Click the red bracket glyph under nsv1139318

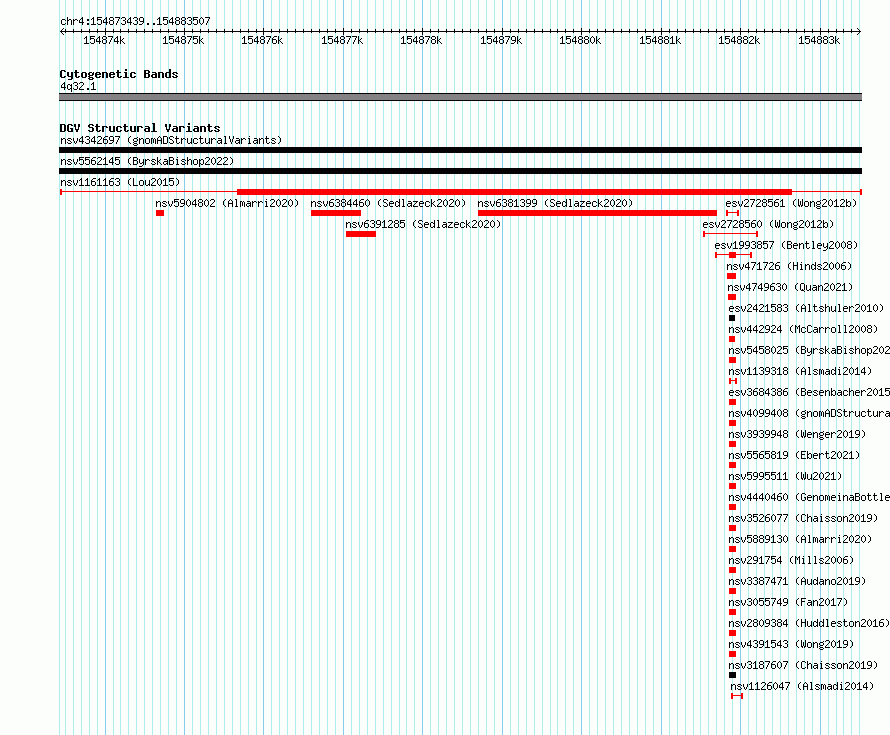click(x=733, y=381)
